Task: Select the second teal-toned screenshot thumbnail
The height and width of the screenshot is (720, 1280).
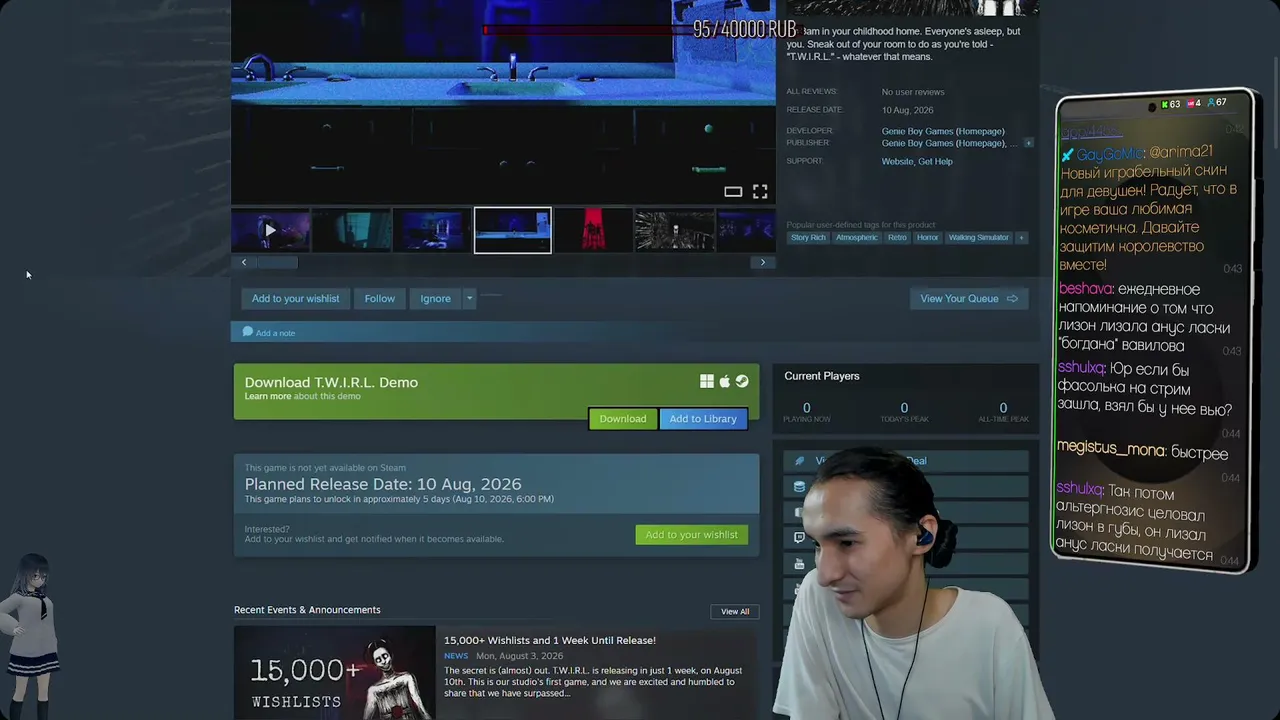Action: (x=351, y=230)
